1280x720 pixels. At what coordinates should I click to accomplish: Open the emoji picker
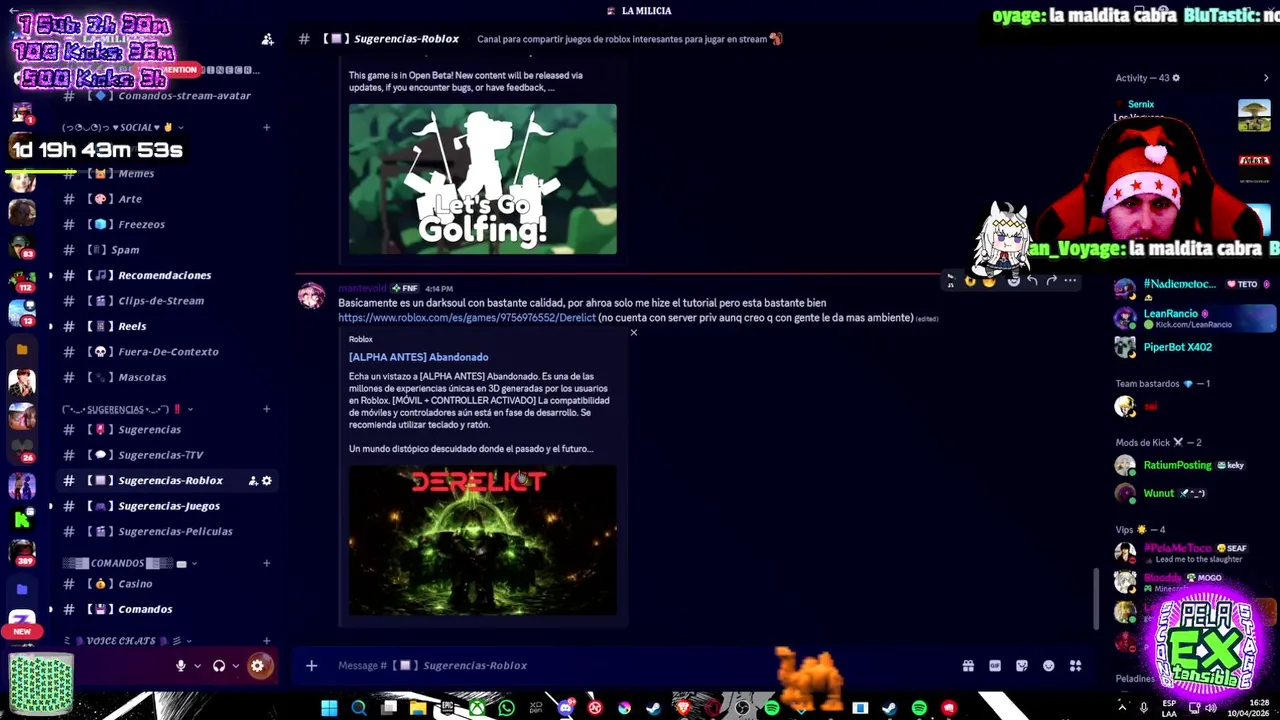pyautogui.click(x=1048, y=666)
